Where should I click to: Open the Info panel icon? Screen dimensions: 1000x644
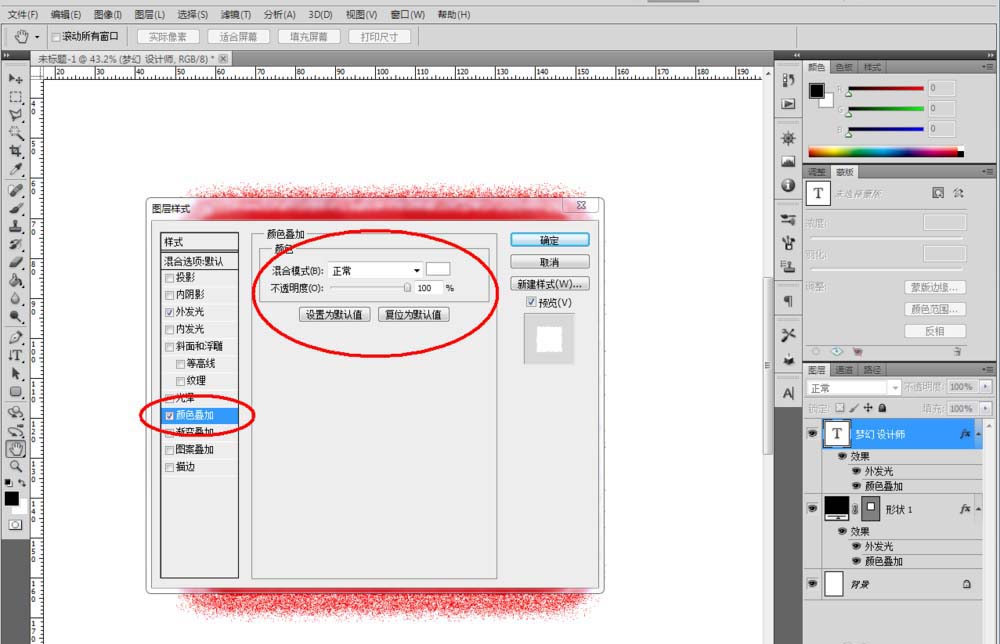coord(788,186)
